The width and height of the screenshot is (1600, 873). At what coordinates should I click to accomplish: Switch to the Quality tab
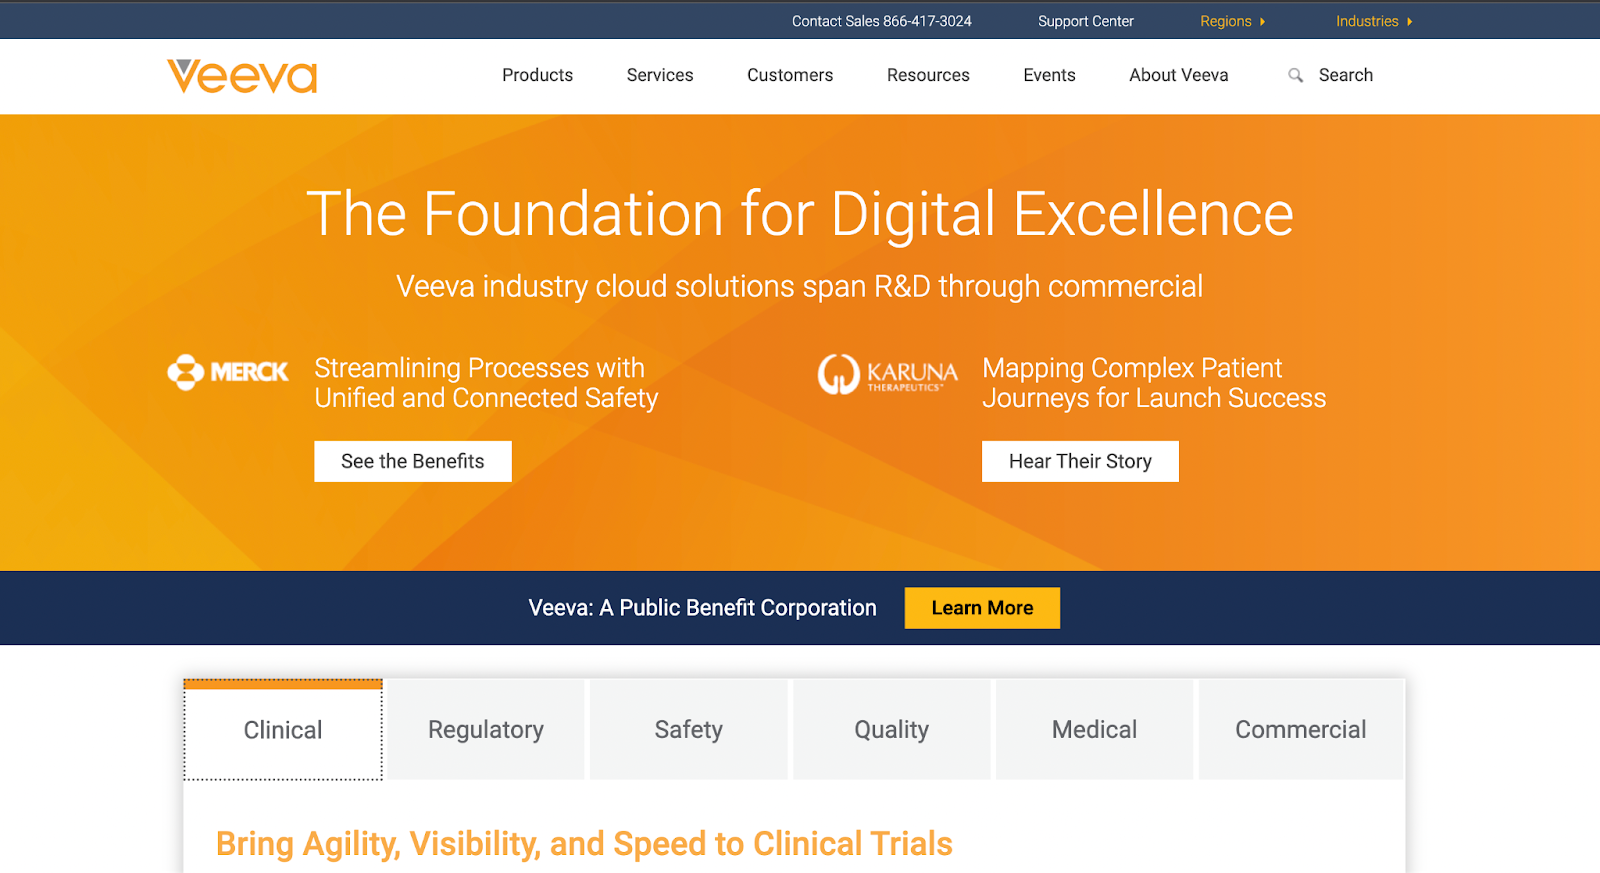click(892, 730)
